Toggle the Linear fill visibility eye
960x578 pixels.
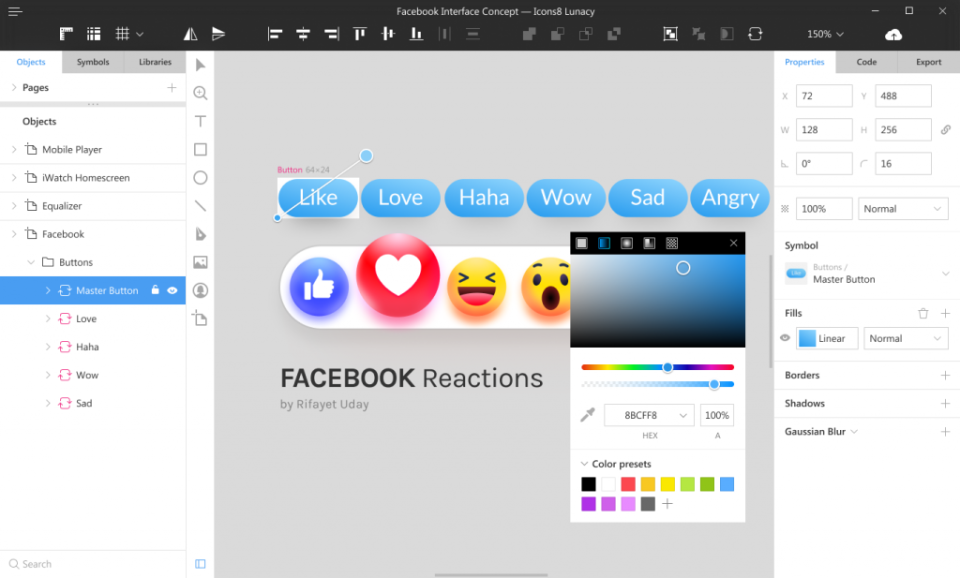tap(785, 338)
